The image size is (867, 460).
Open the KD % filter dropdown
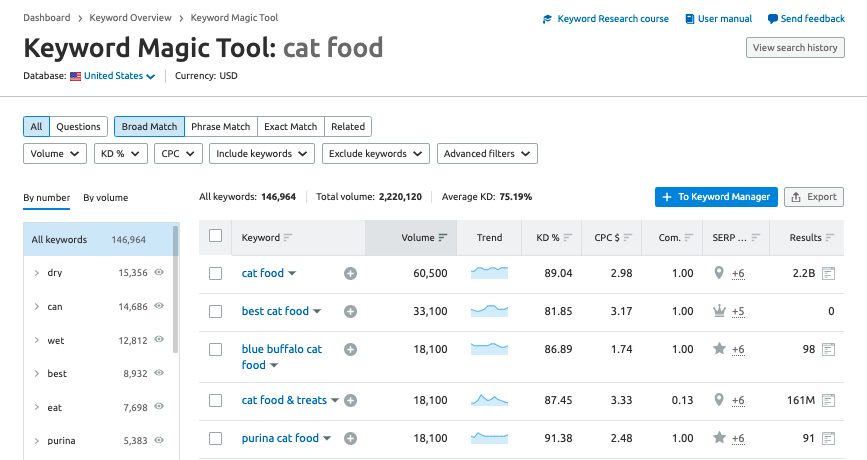click(x=121, y=154)
